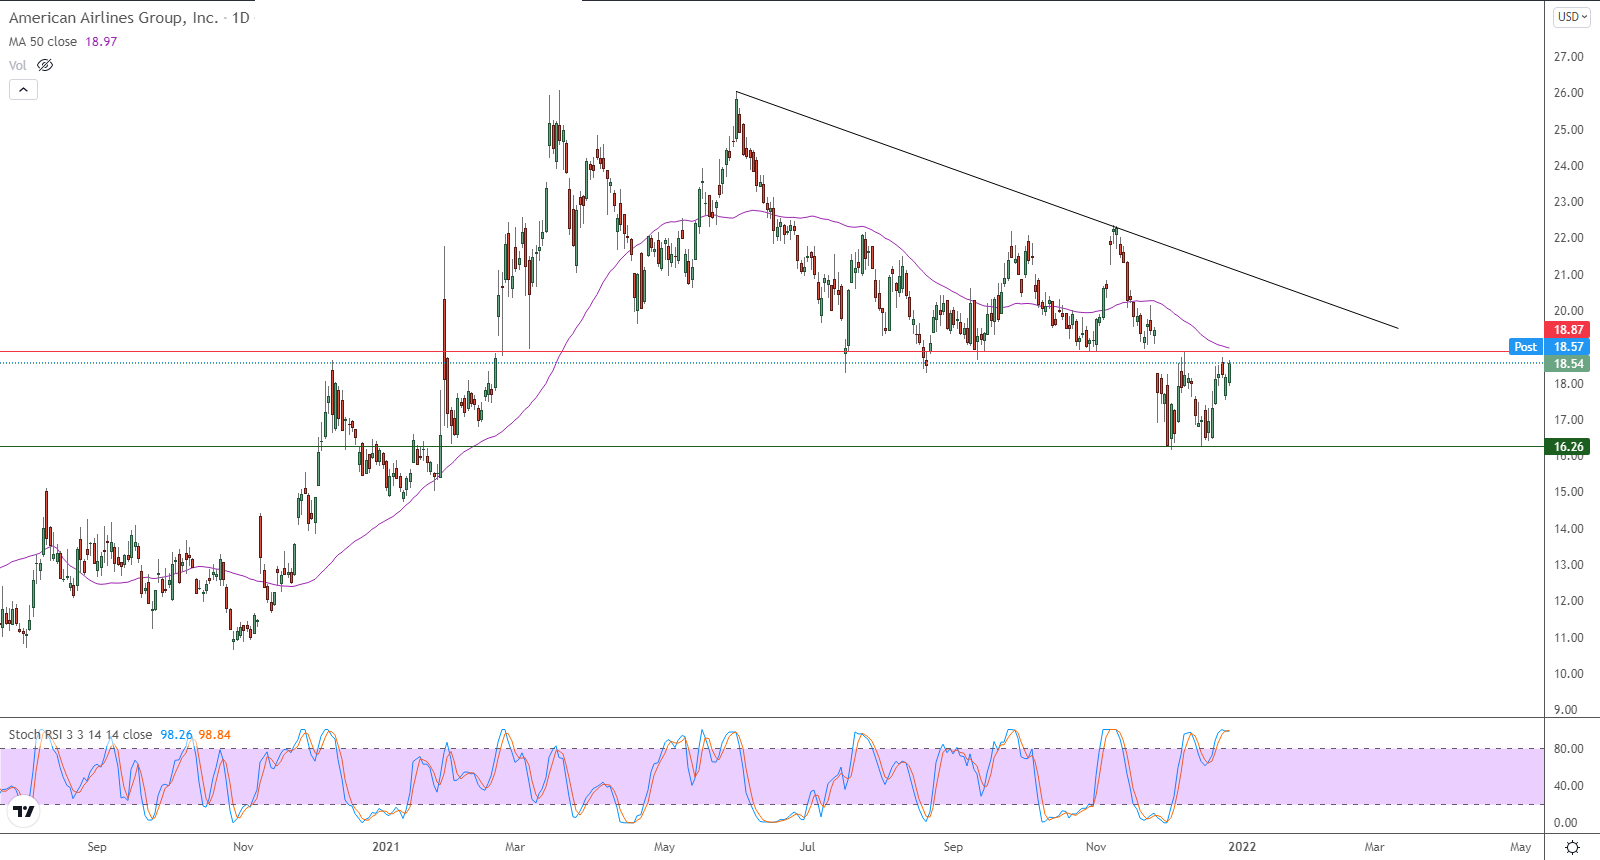Click Stoch RSI orange value 98.84
This screenshot has height=860, width=1600.
(214, 735)
